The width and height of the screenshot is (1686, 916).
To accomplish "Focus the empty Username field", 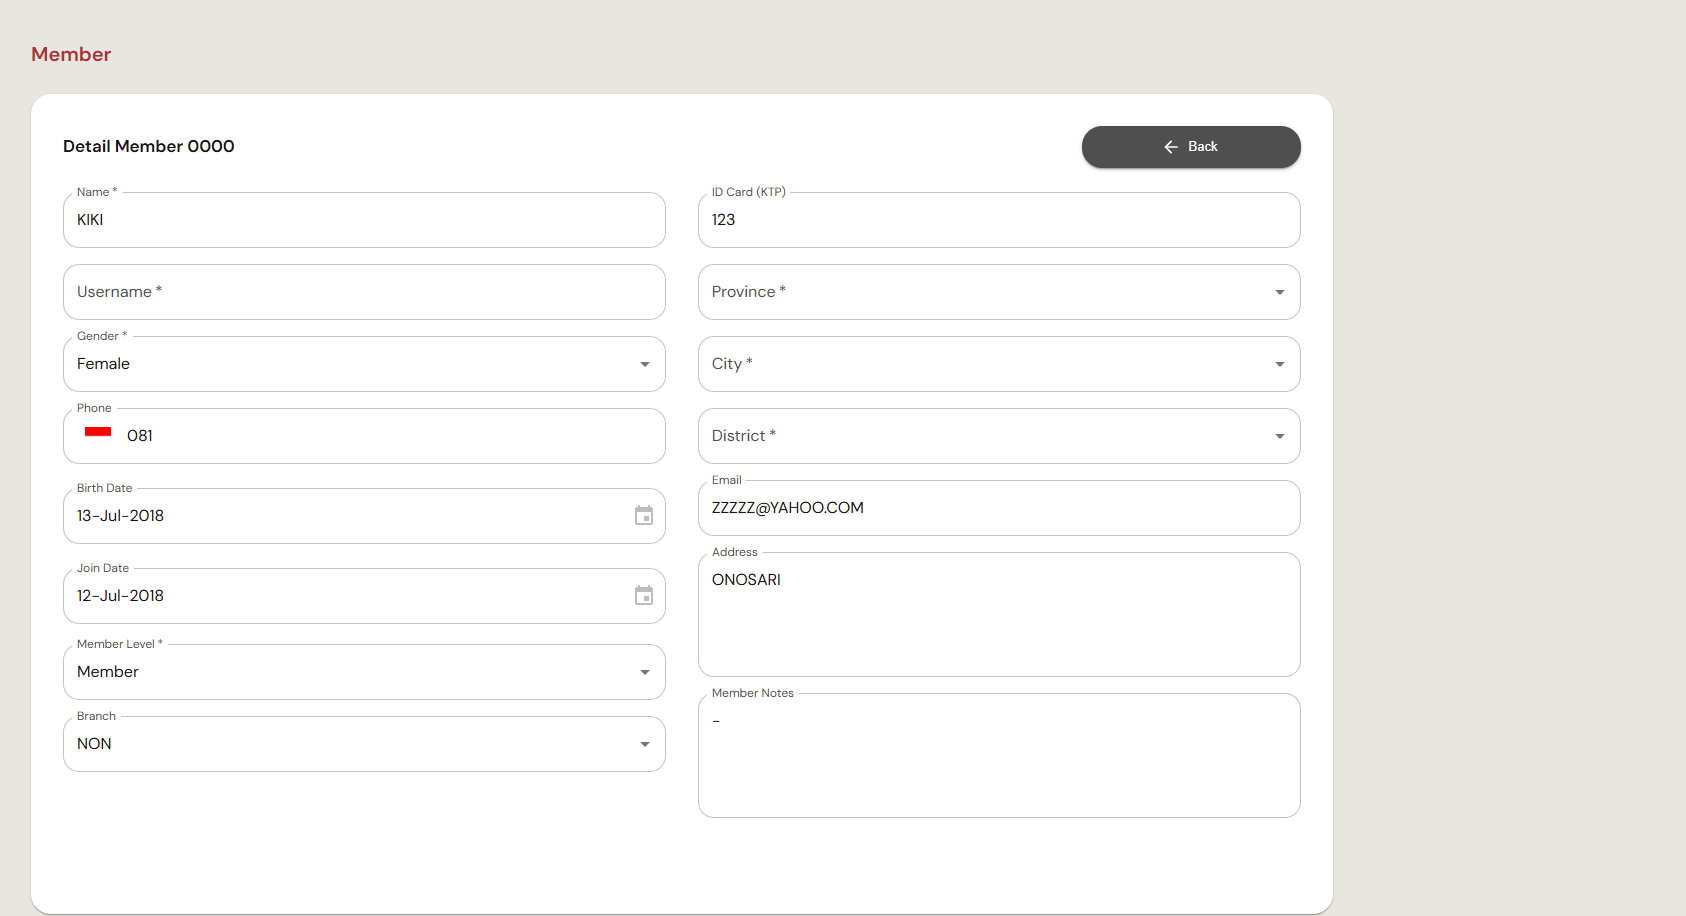I will (x=364, y=292).
